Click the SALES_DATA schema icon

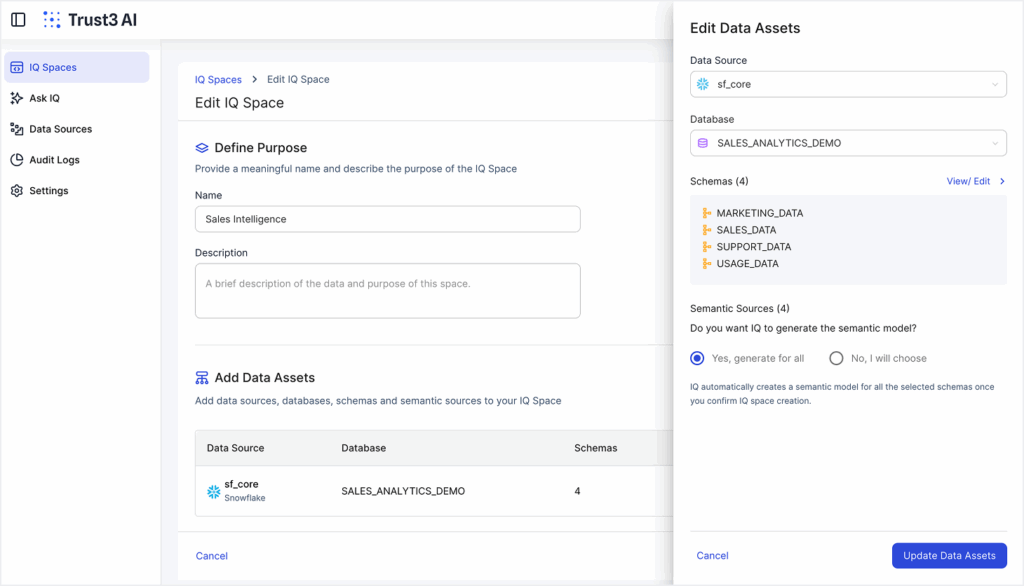706,230
